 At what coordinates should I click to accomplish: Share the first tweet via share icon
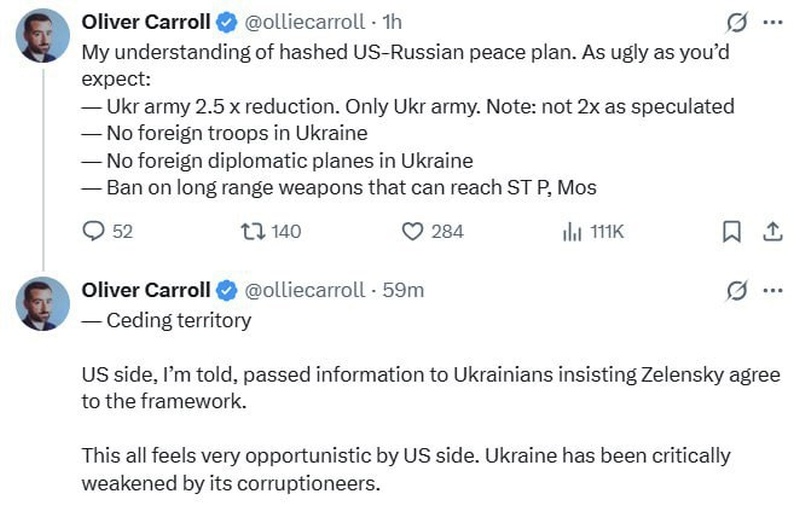click(772, 231)
